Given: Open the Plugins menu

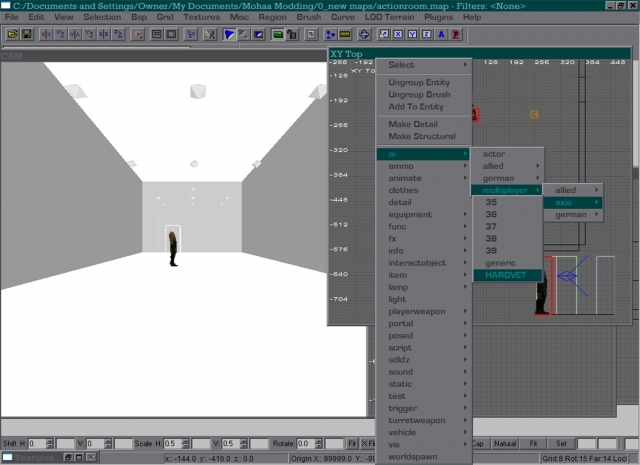Looking at the screenshot, I should (438, 17).
